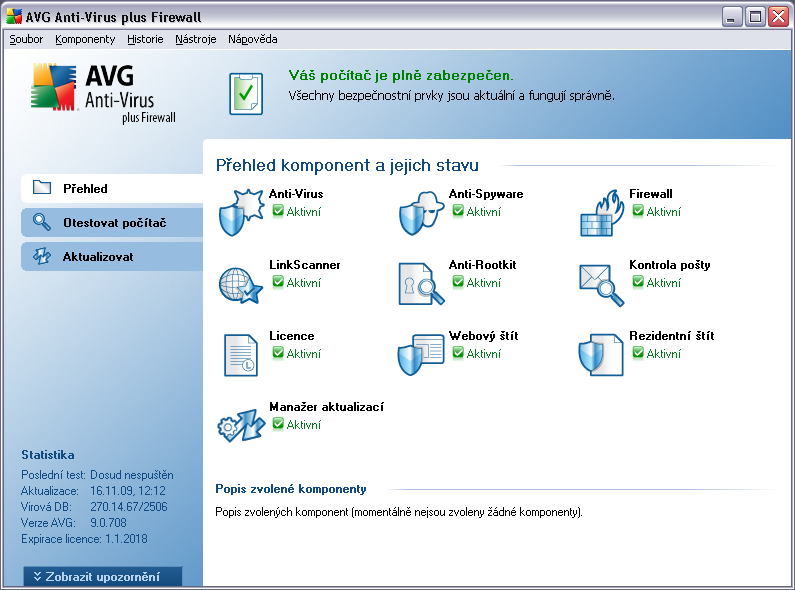This screenshot has height=590, width=795.
Task: Click the Aktualizovat button
Action: tap(112, 256)
